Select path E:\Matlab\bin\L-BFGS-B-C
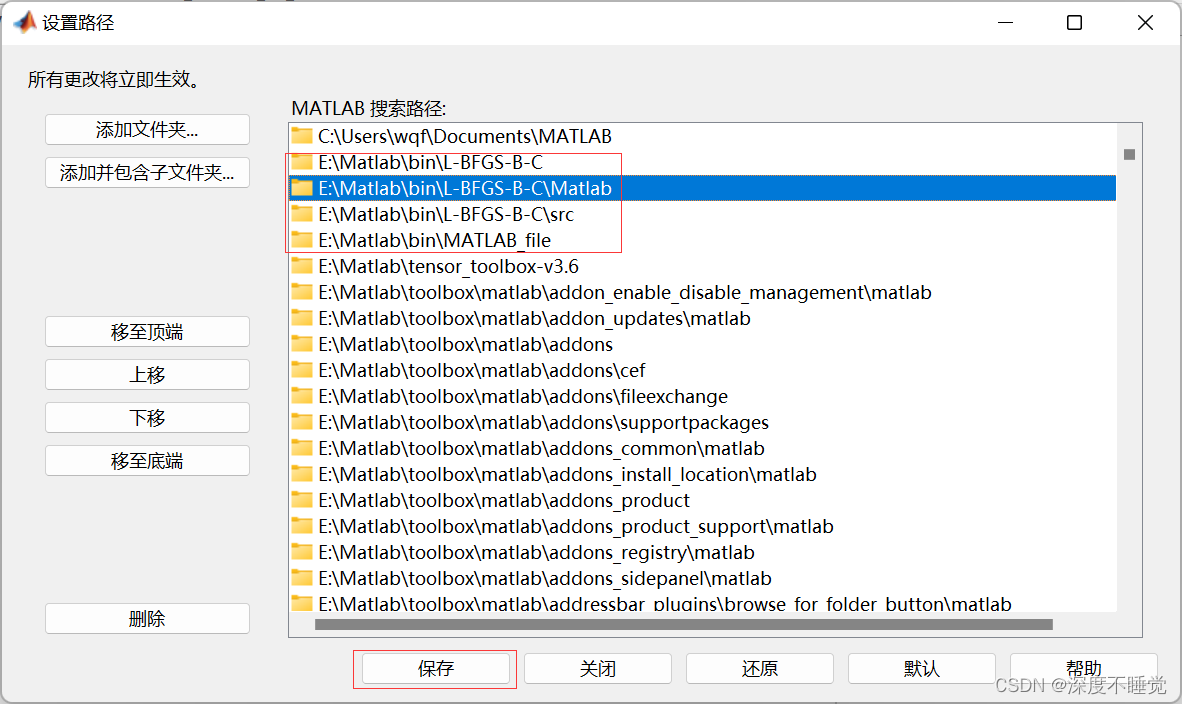 pyautogui.click(x=430, y=162)
